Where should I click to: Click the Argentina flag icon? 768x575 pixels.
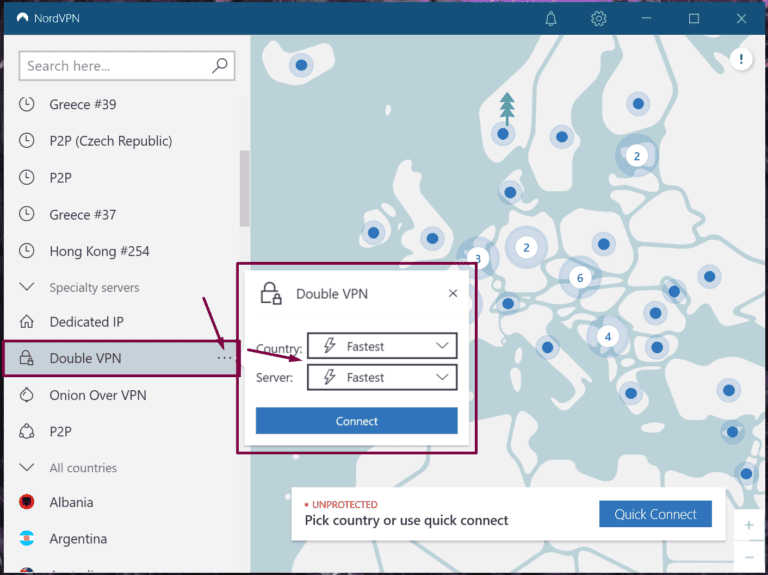click(x=28, y=539)
